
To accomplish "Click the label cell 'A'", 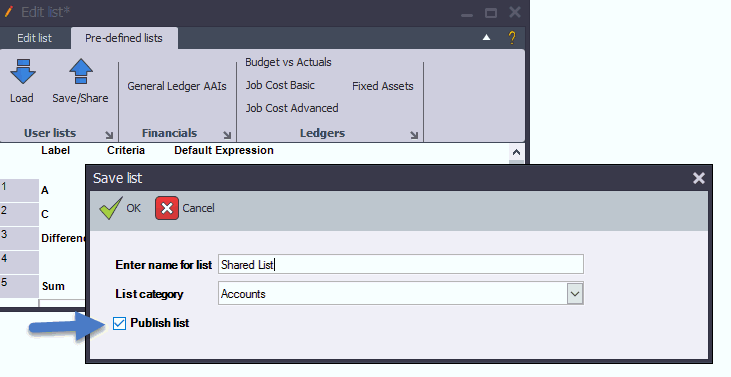I will pos(45,190).
